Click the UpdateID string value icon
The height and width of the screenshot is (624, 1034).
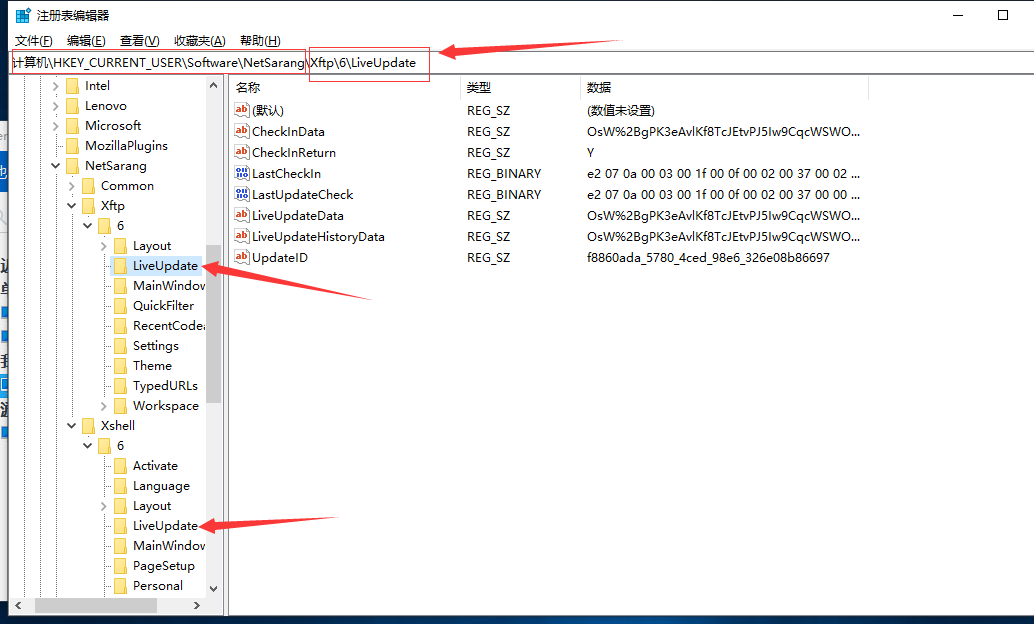(242, 257)
